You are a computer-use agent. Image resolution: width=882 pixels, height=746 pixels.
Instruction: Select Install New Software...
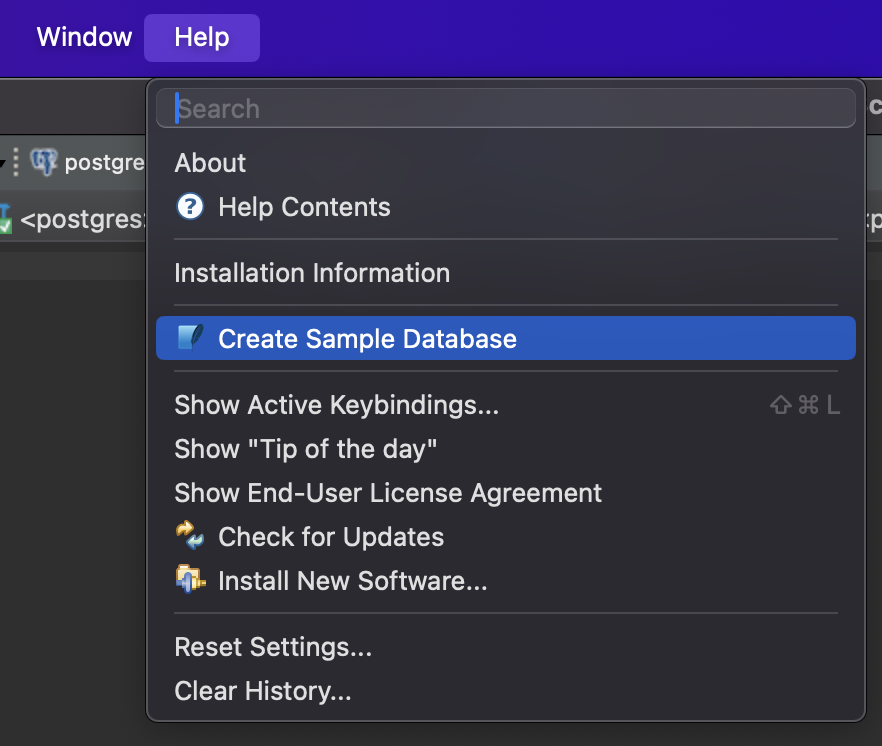506,581
